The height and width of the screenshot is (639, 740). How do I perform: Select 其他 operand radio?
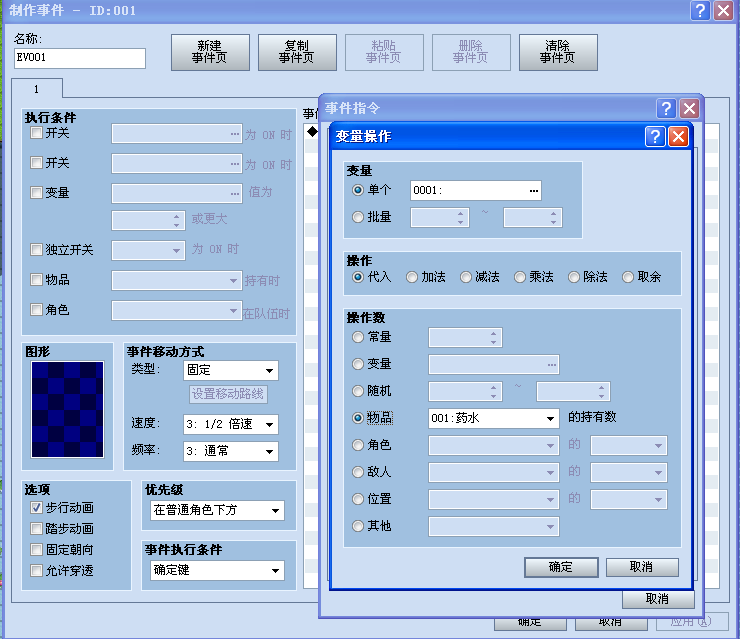[358, 526]
